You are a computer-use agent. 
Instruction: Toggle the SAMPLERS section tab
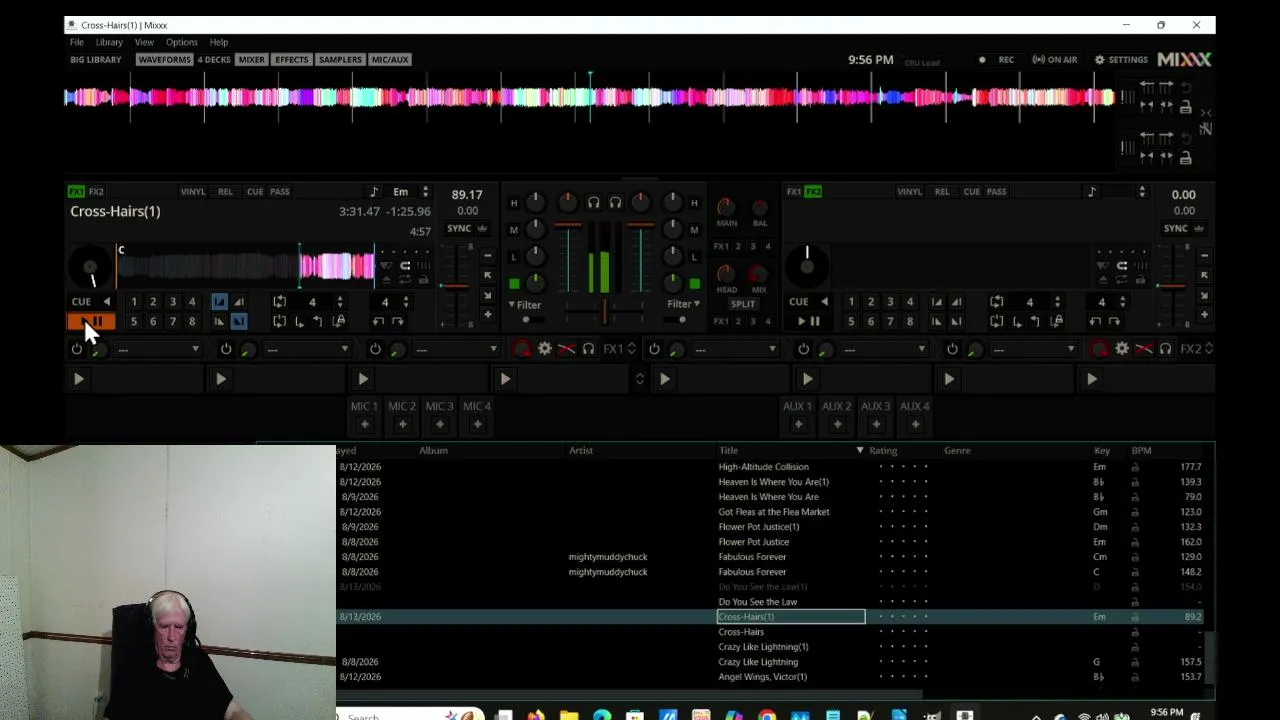click(x=340, y=60)
